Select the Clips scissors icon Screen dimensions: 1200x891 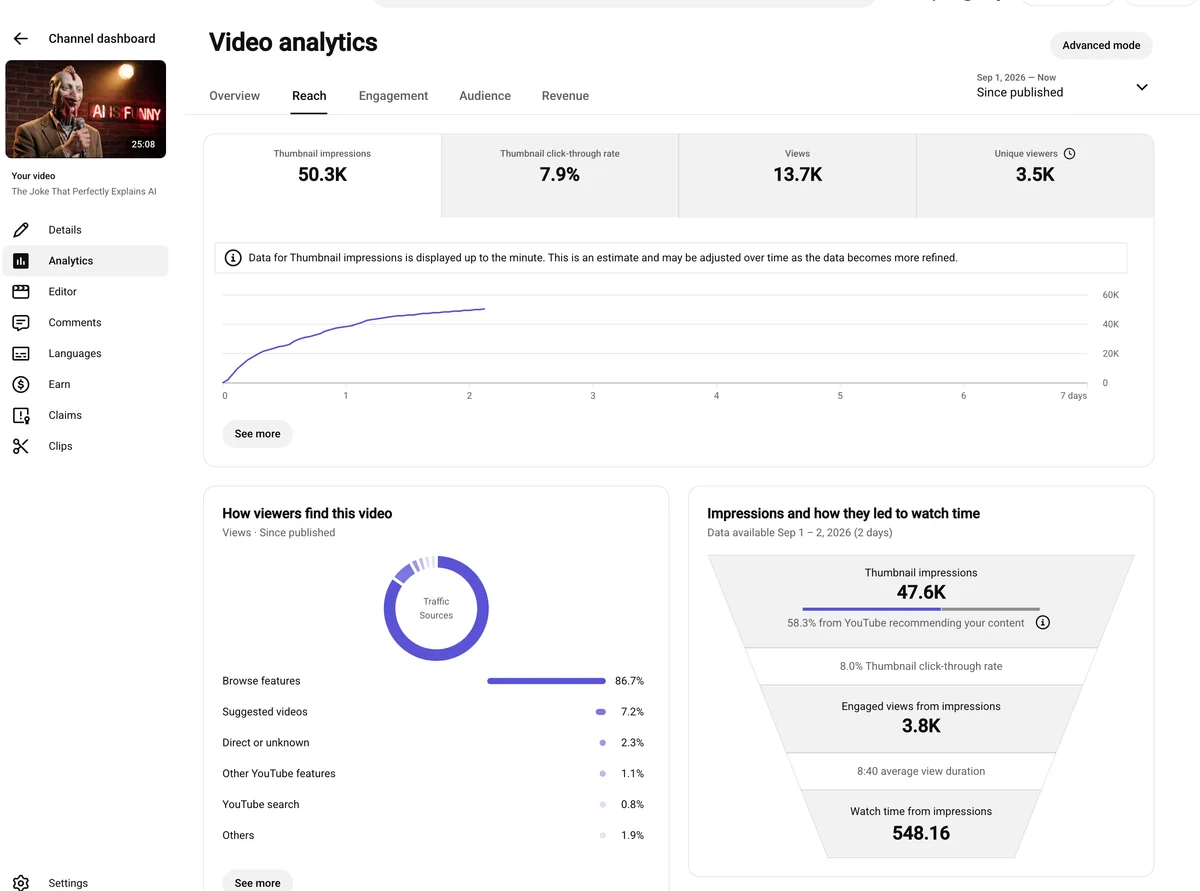[x=21, y=447]
